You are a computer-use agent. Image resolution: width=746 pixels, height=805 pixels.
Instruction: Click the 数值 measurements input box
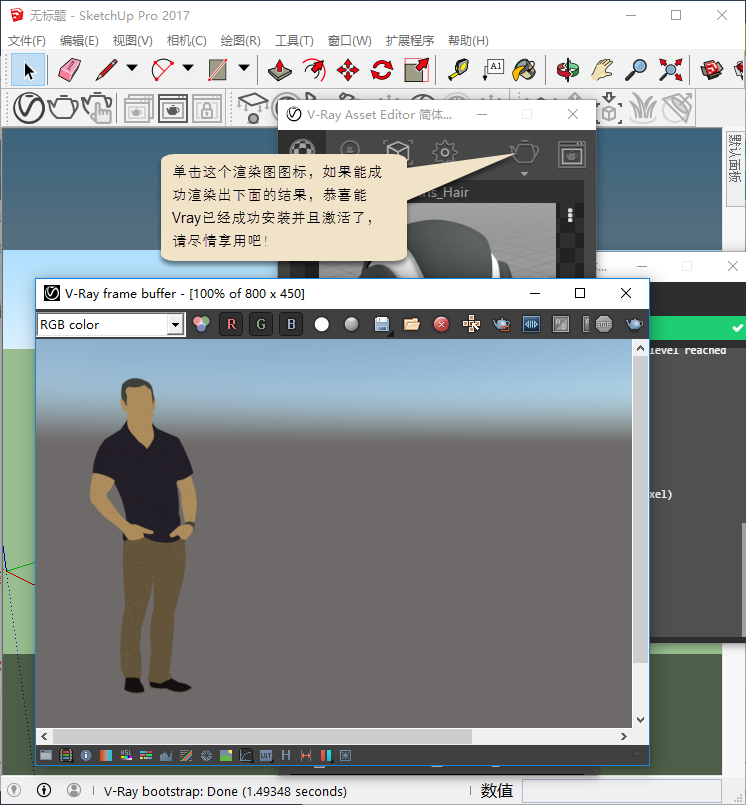point(622,791)
